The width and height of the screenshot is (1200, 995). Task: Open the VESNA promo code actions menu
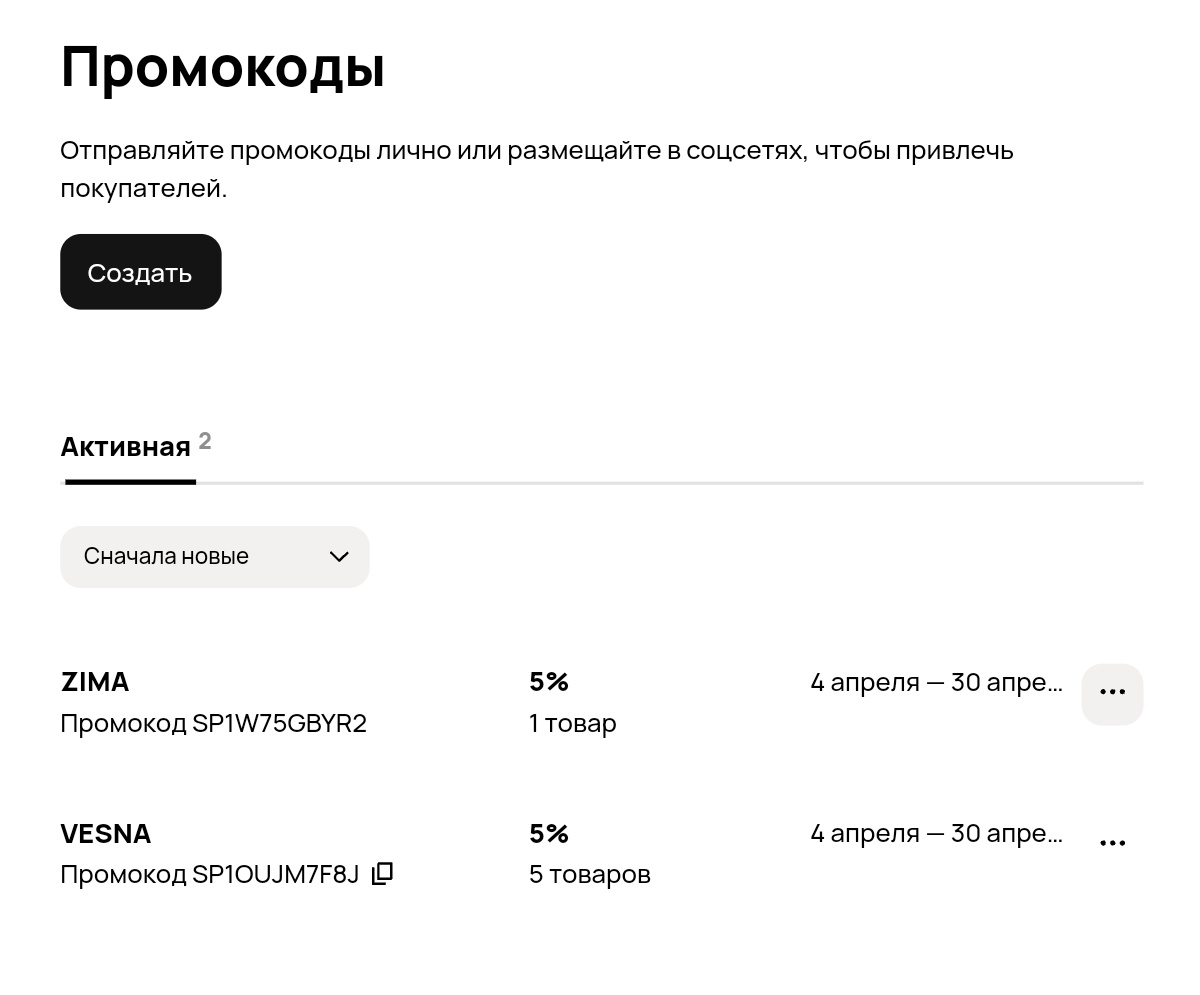coord(1112,842)
